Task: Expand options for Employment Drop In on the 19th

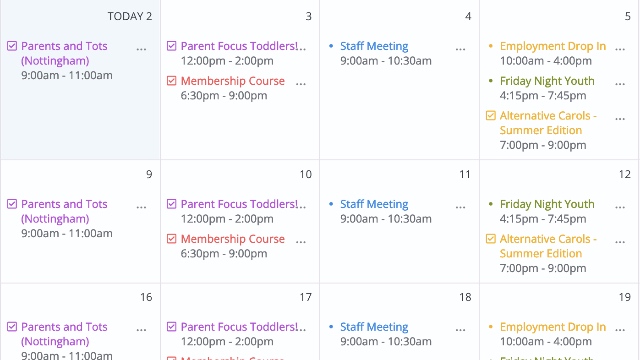Action: [620, 330]
